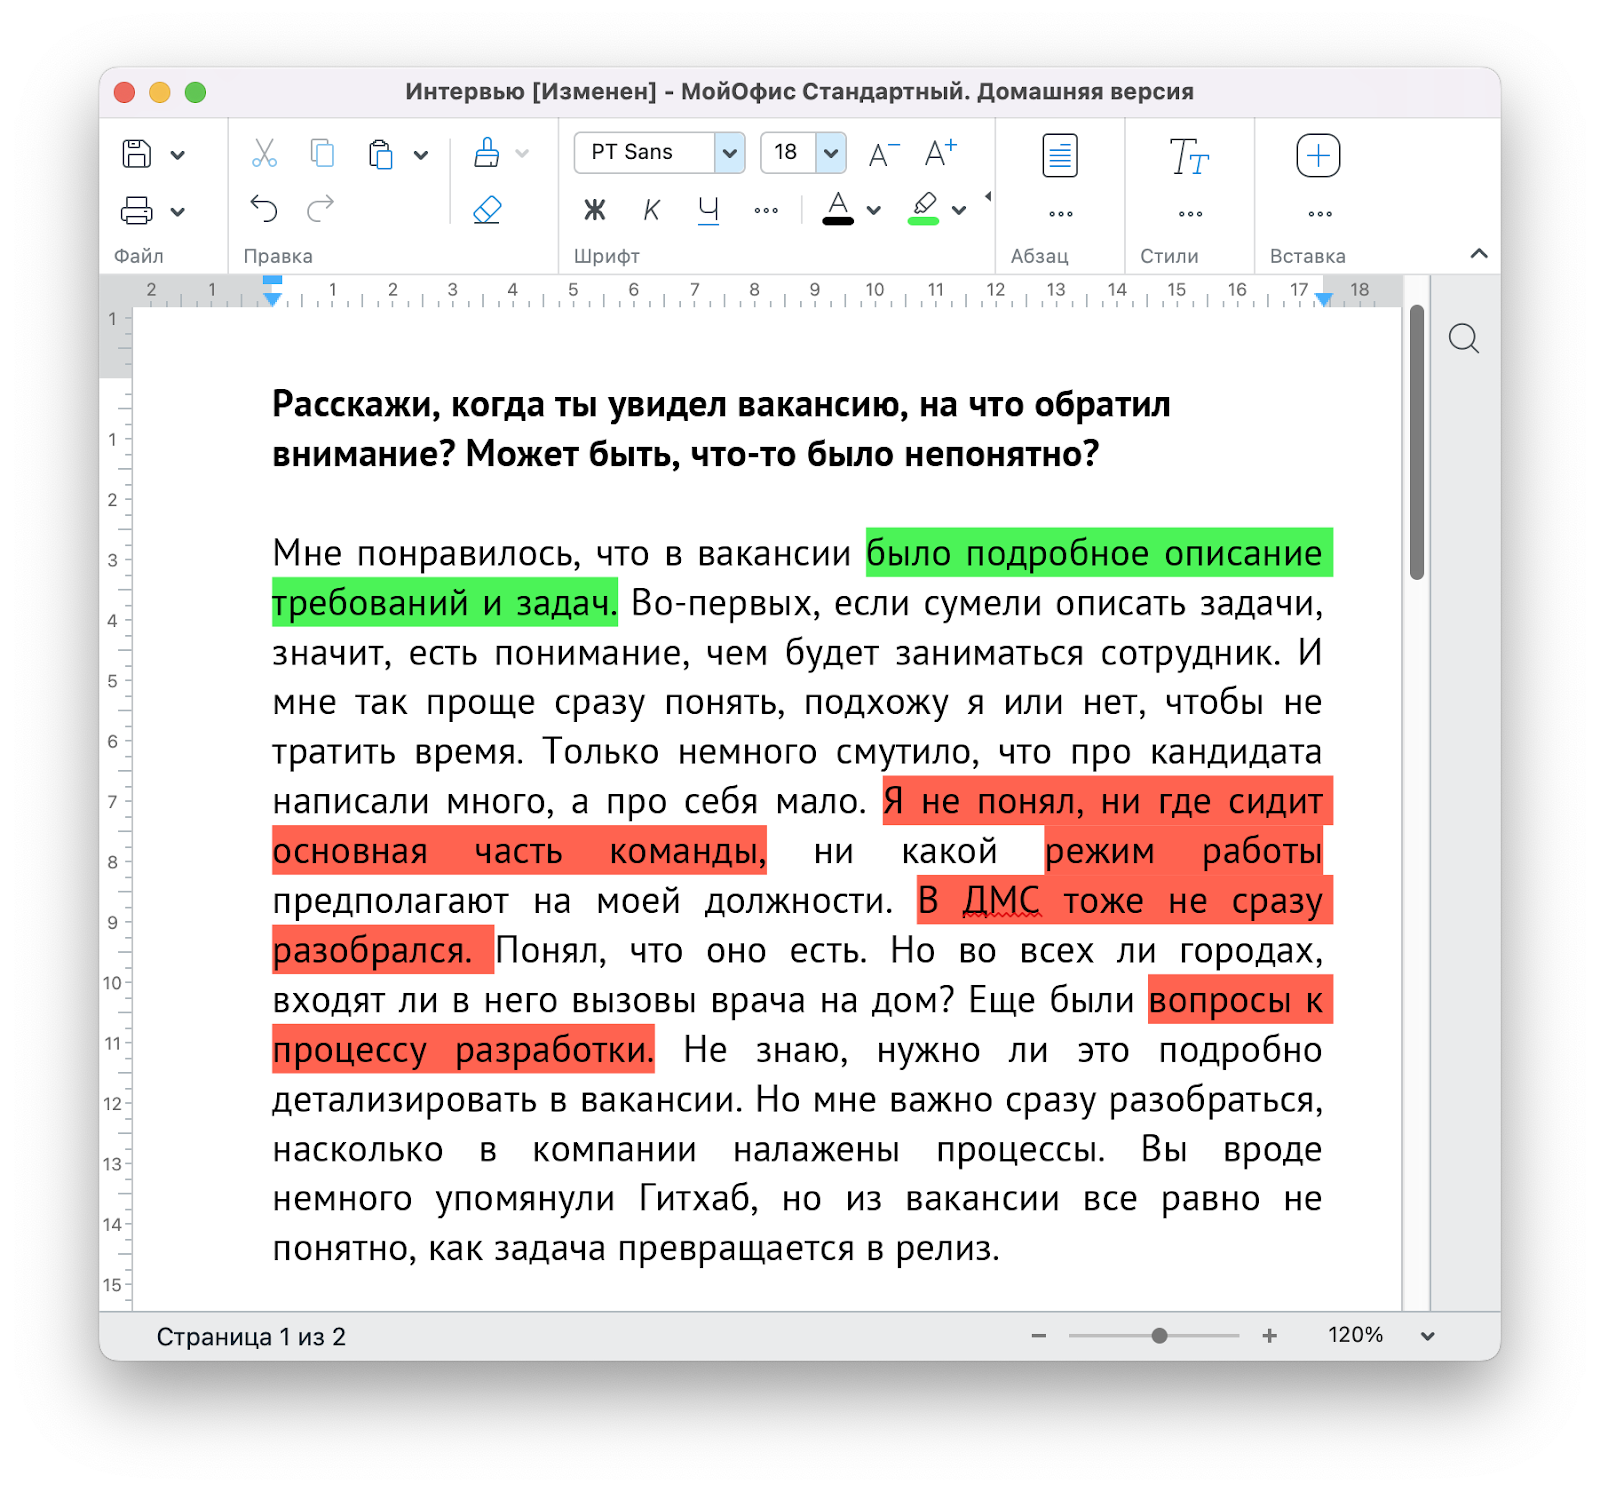
Task: Open the PT Sans font name dropdown
Action: [730, 153]
